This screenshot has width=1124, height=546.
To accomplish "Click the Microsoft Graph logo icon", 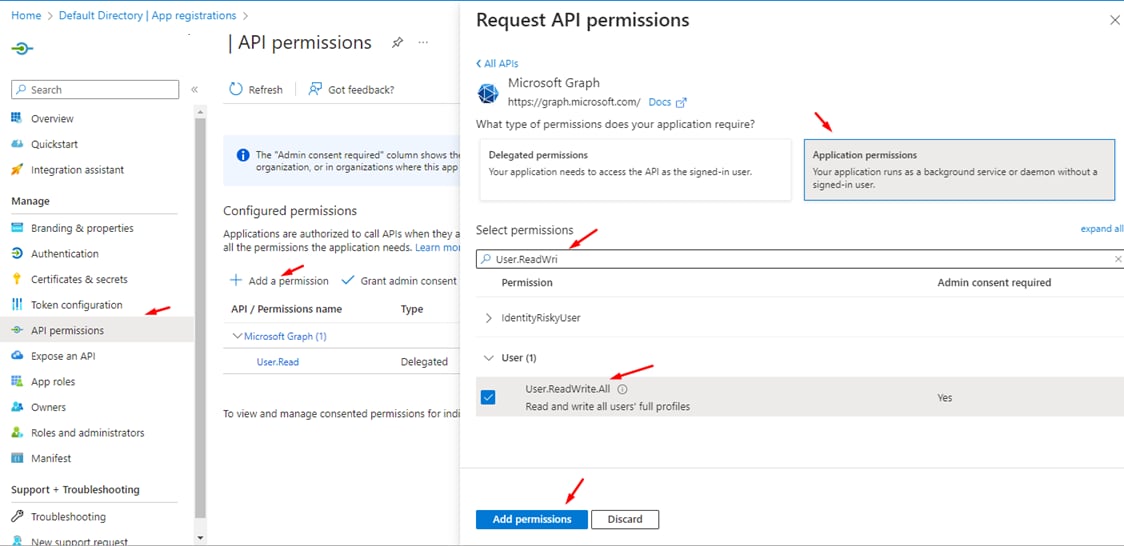I will tap(487, 94).
